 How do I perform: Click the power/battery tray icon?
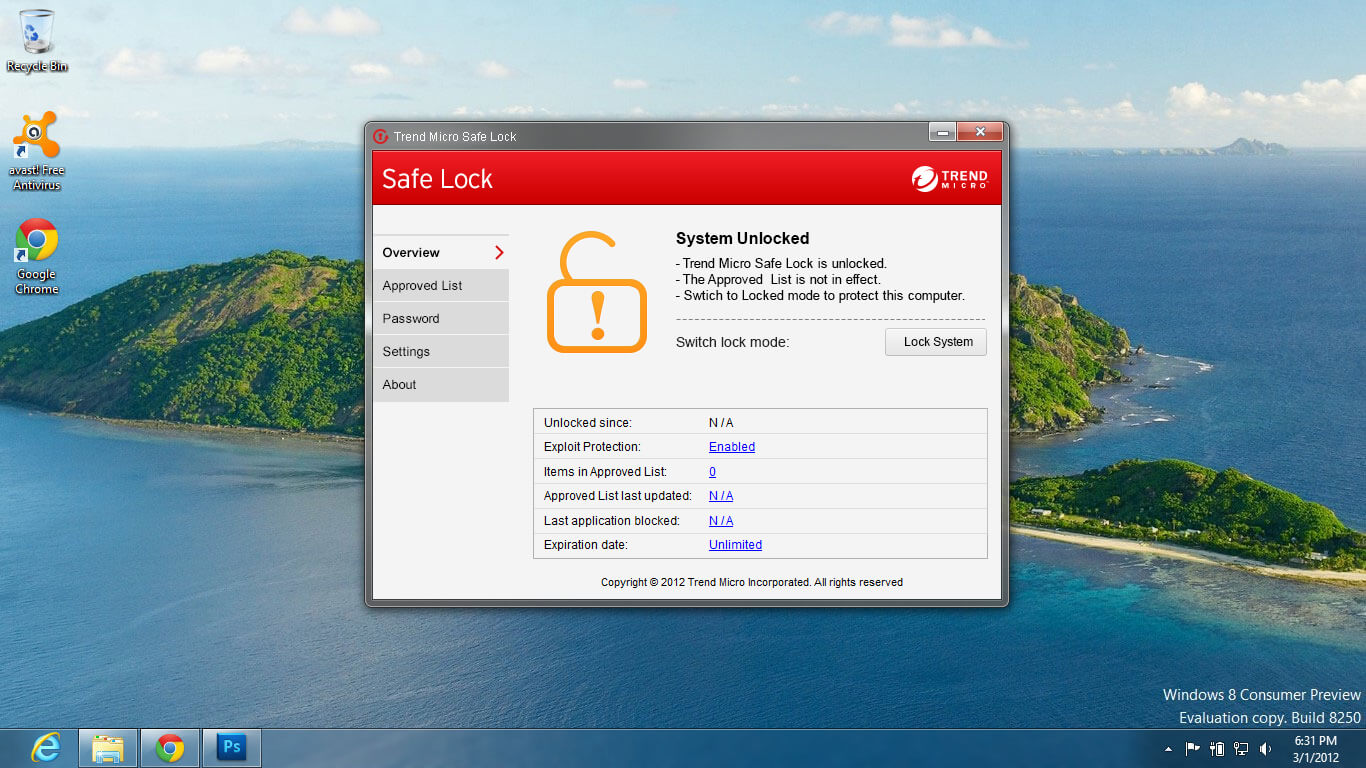tap(1217, 748)
